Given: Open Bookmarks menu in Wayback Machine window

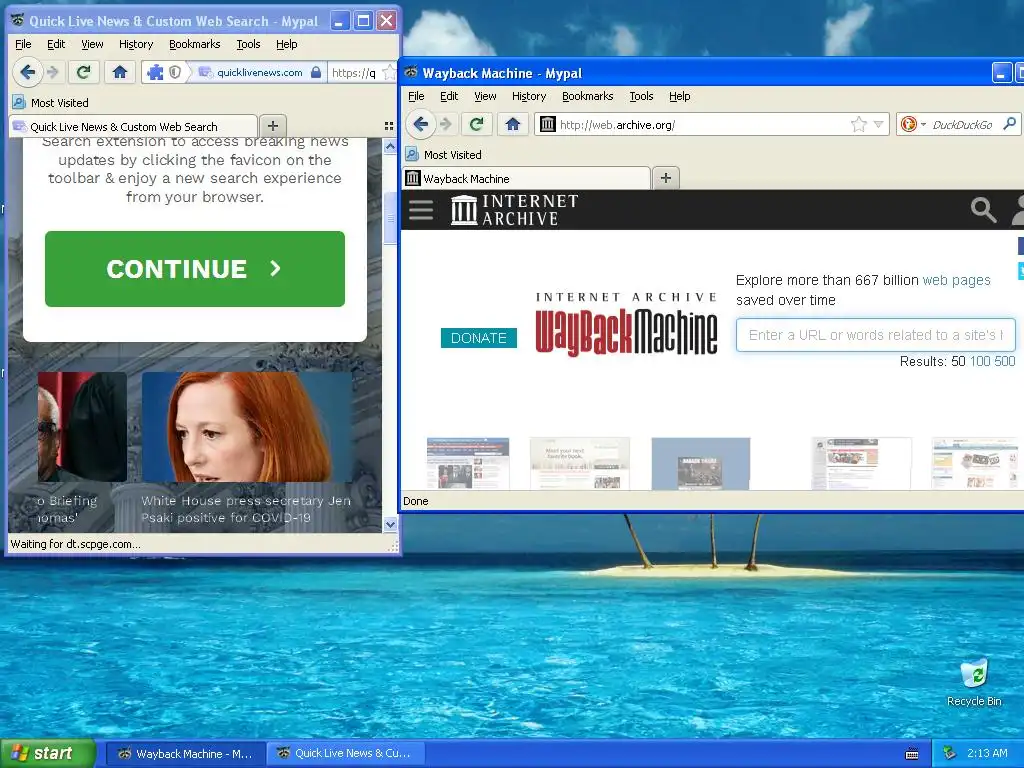Looking at the screenshot, I should pyautogui.click(x=587, y=96).
